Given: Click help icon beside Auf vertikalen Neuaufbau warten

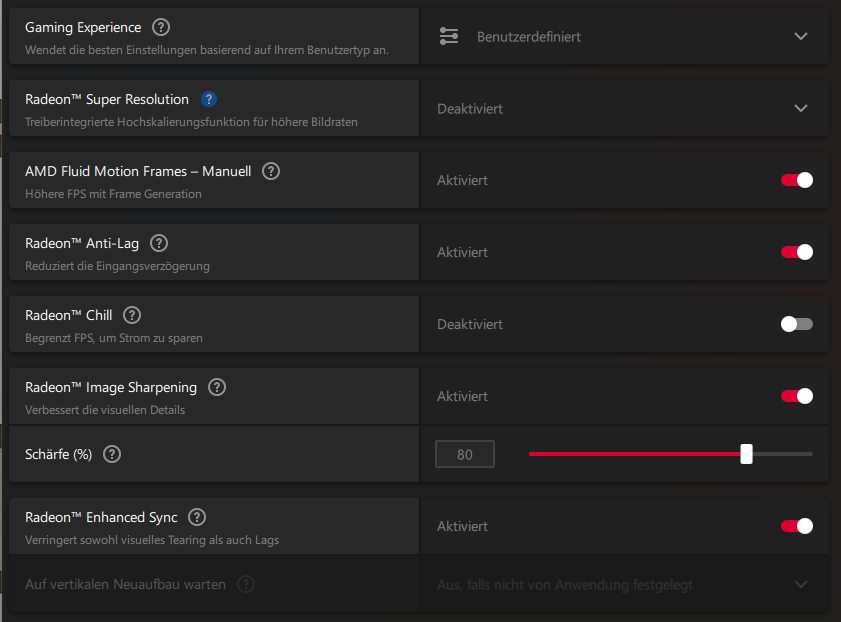Looking at the screenshot, I should coord(246,584).
